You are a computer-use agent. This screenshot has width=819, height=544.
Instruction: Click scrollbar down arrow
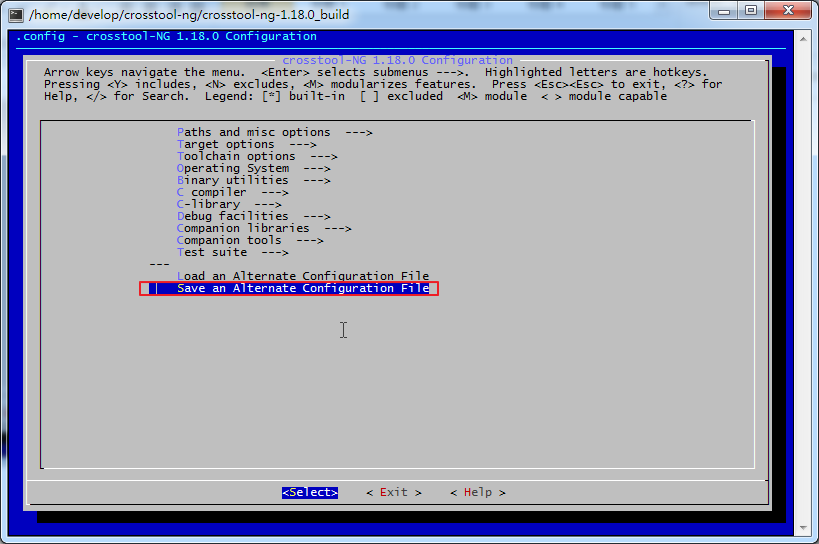click(803, 528)
